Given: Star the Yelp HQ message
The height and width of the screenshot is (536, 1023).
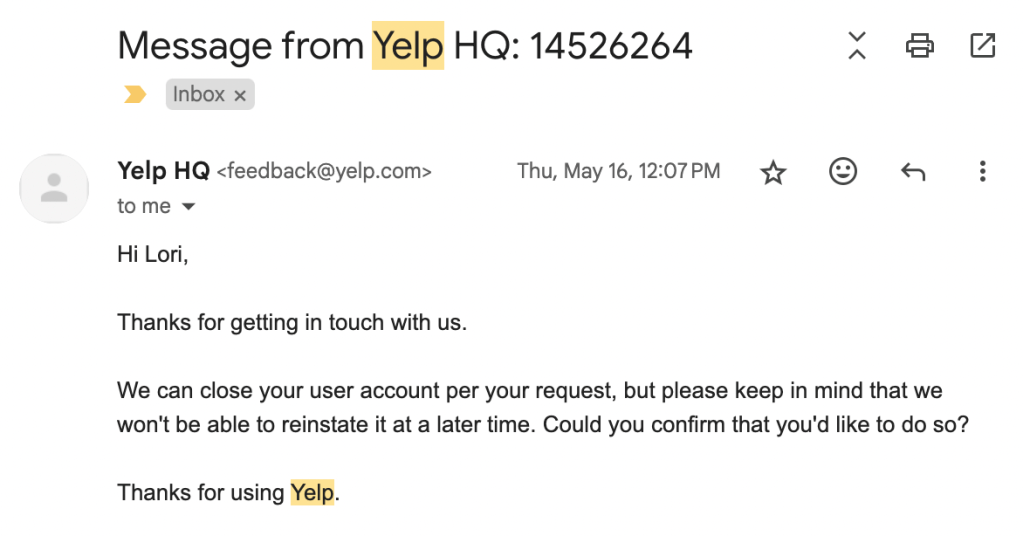Looking at the screenshot, I should pos(773,172).
